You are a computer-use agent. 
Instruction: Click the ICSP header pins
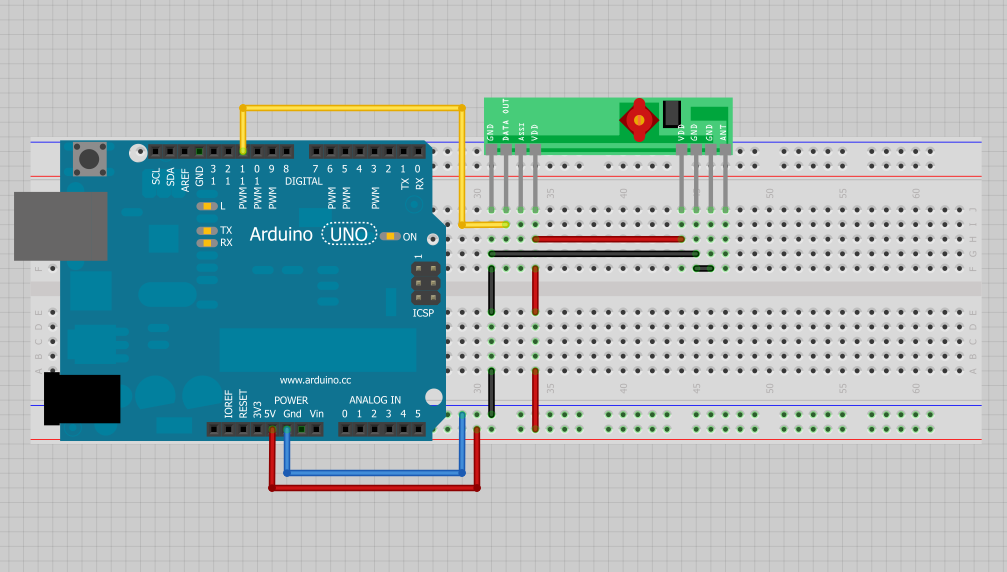426,283
